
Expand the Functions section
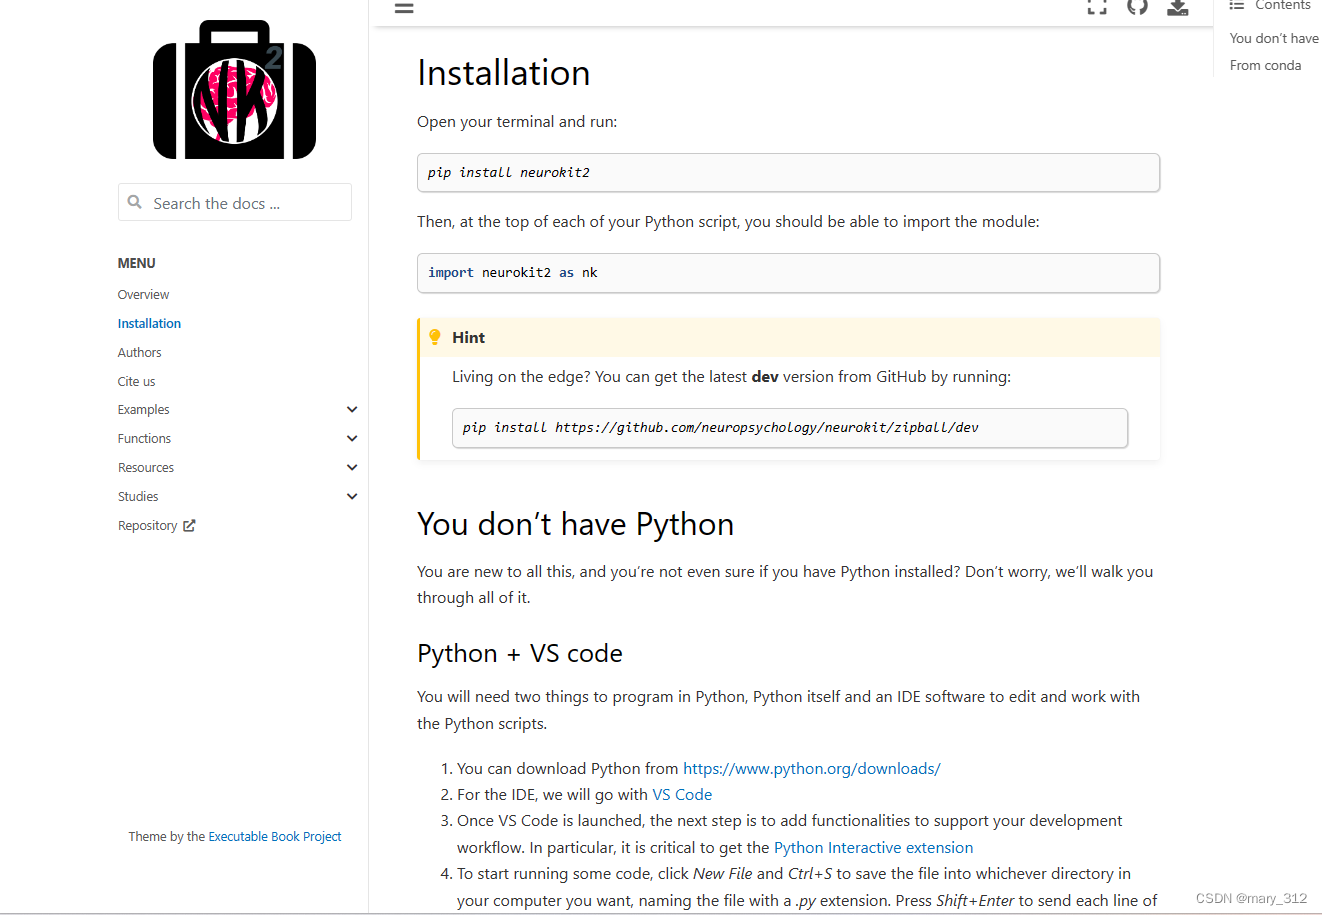coord(351,438)
